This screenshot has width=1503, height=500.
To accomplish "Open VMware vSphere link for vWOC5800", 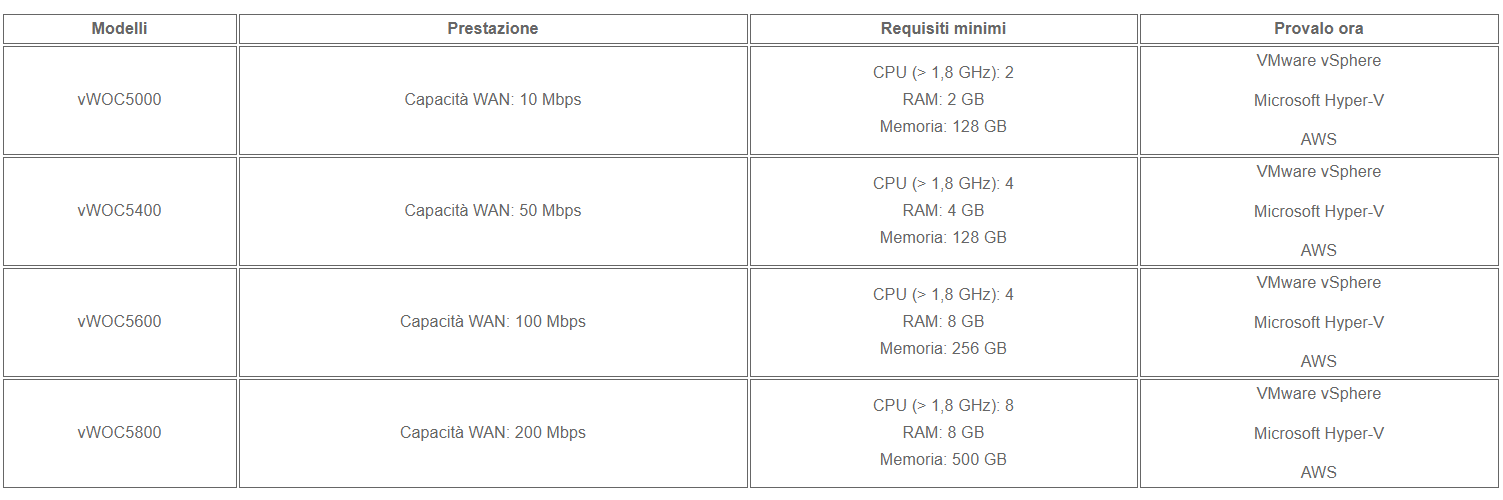I will [1318, 394].
